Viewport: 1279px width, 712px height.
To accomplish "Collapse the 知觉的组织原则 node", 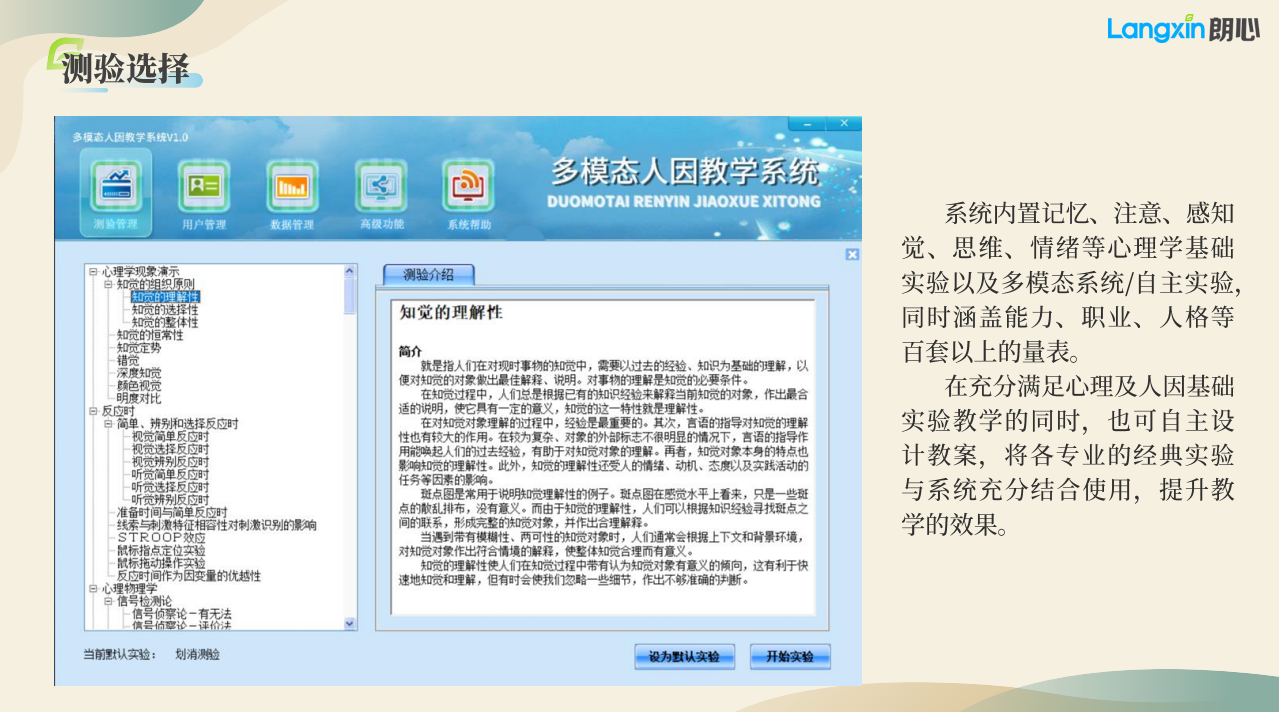I will tap(109, 284).
